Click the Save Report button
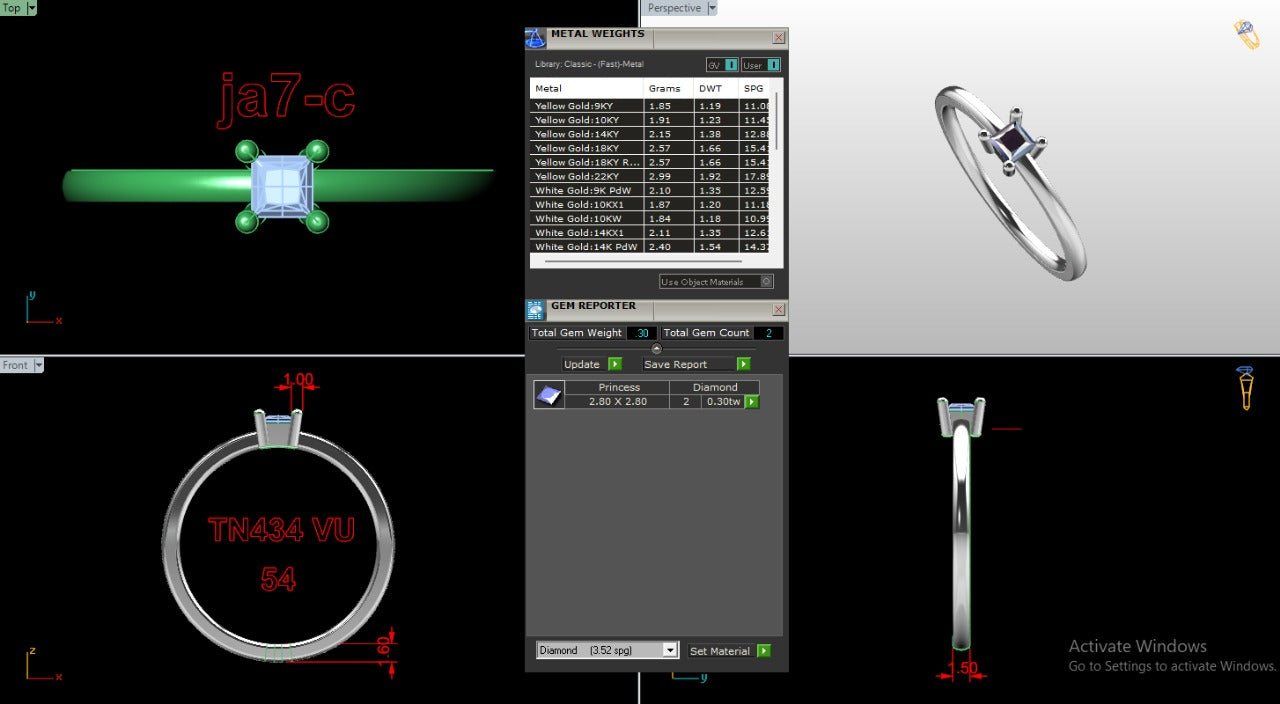The image size is (1280, 704). (676, 364)
